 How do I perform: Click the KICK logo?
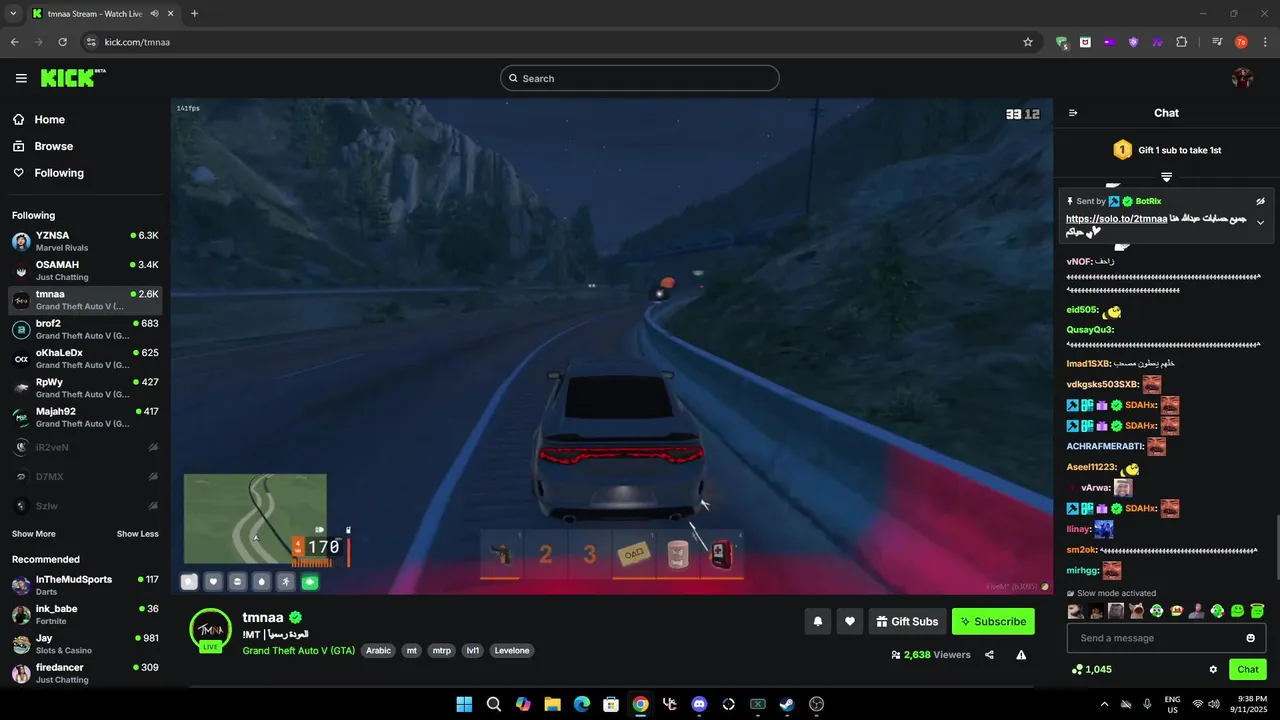[73, 78]
